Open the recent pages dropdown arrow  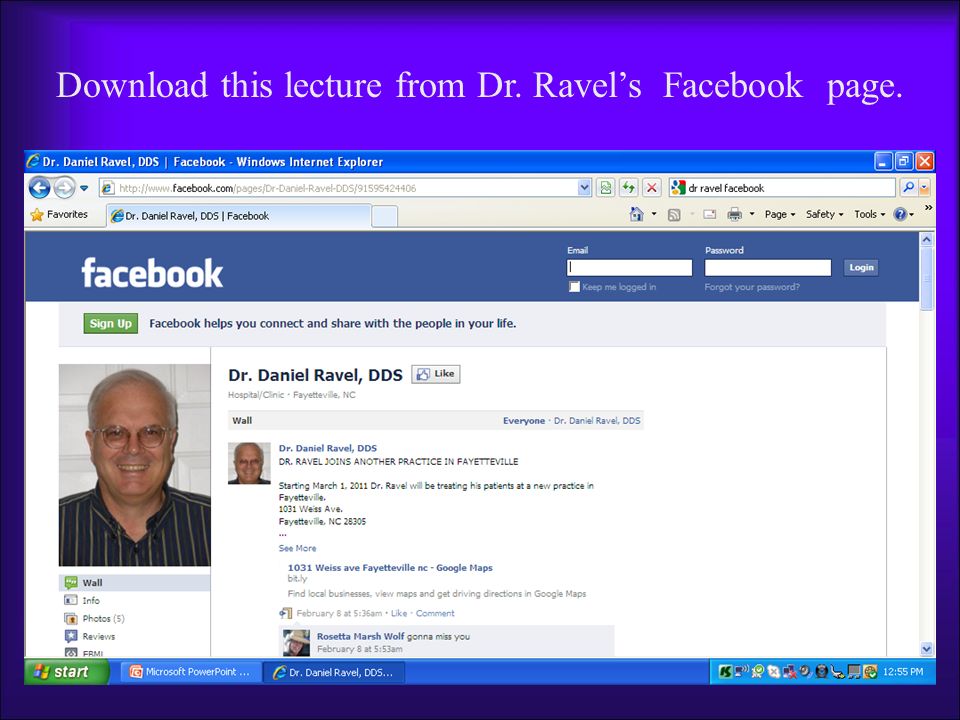(x=84, y=188)
